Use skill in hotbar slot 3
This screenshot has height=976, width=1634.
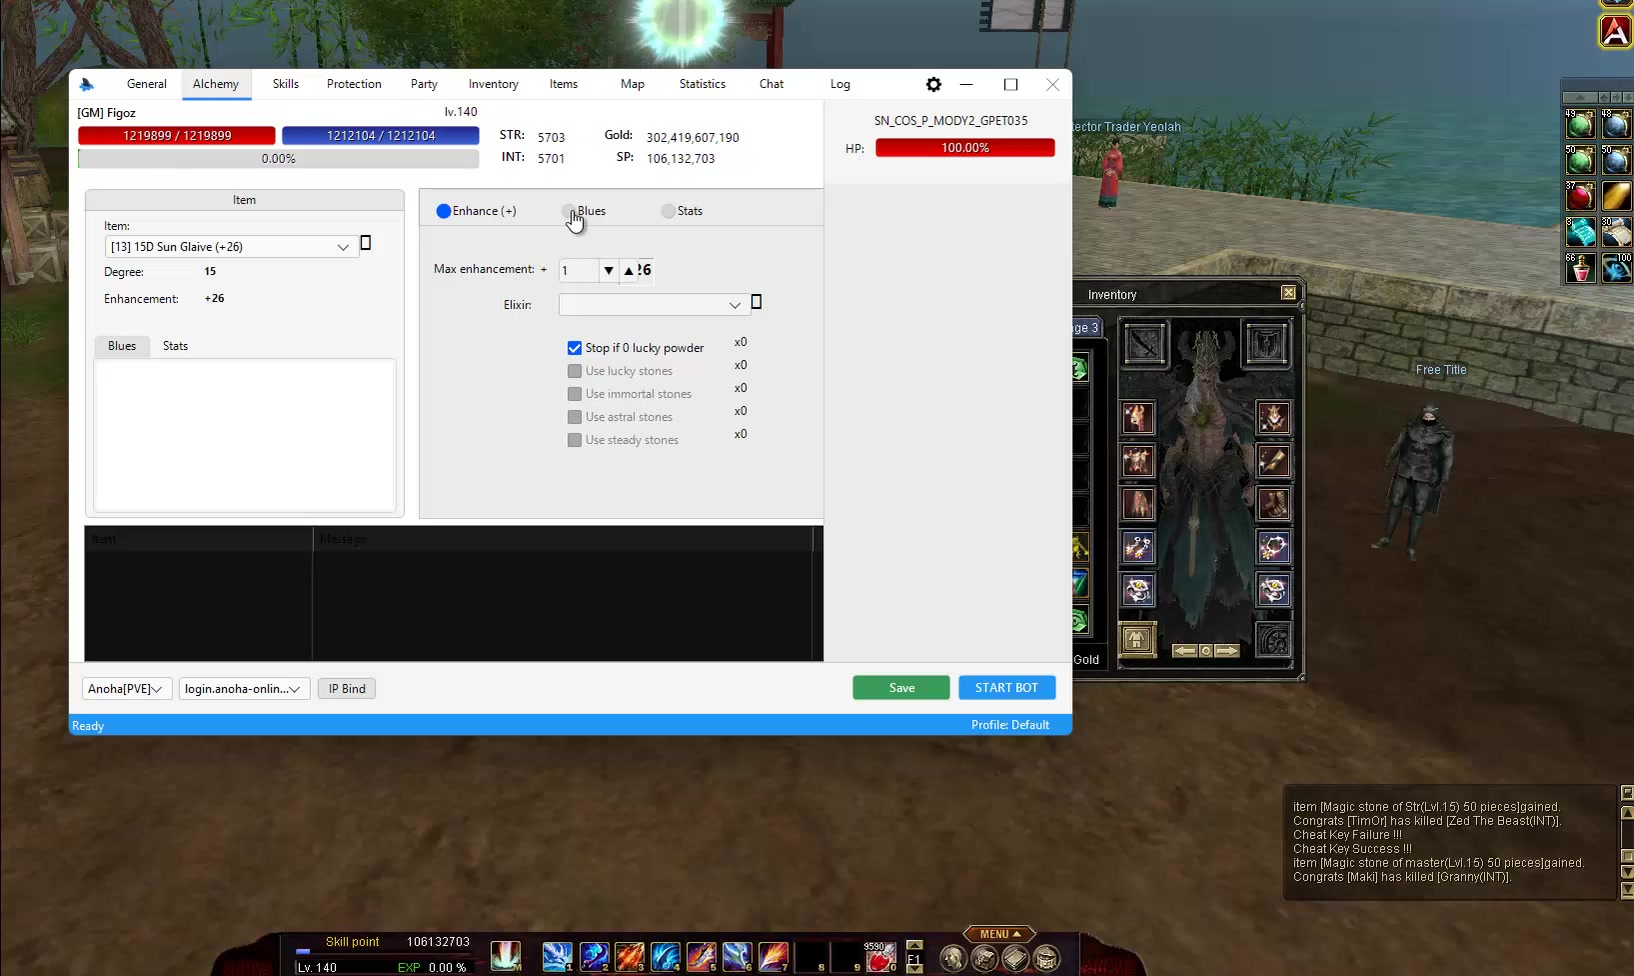point(629,957)
